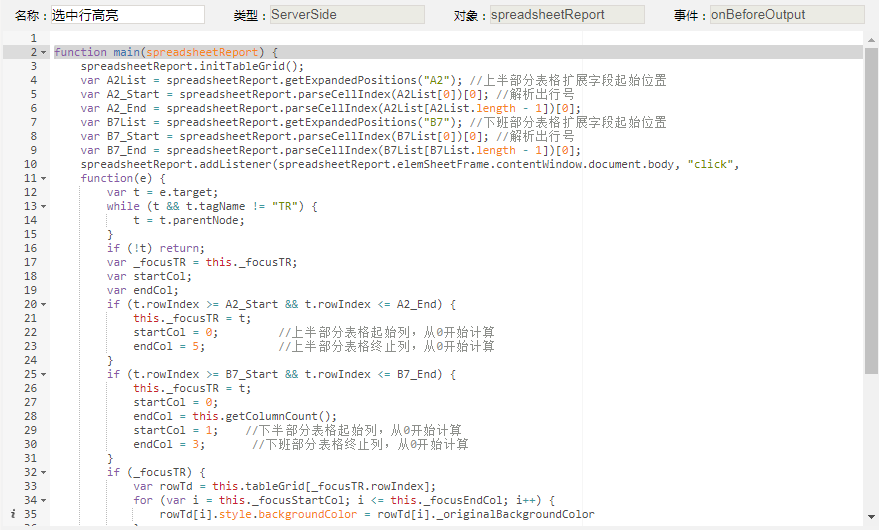
Task: Collapse the fold arrow at line 32
Action: (x=44, y=473)
